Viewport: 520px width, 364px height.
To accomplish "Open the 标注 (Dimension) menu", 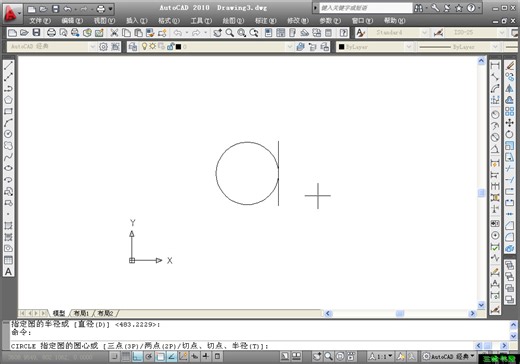I will (x=265, y=21).
